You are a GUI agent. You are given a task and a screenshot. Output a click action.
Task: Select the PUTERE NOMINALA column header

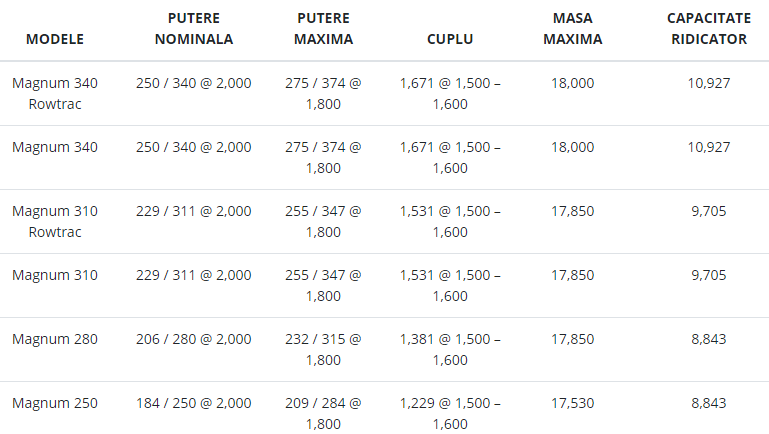(194, 28)
